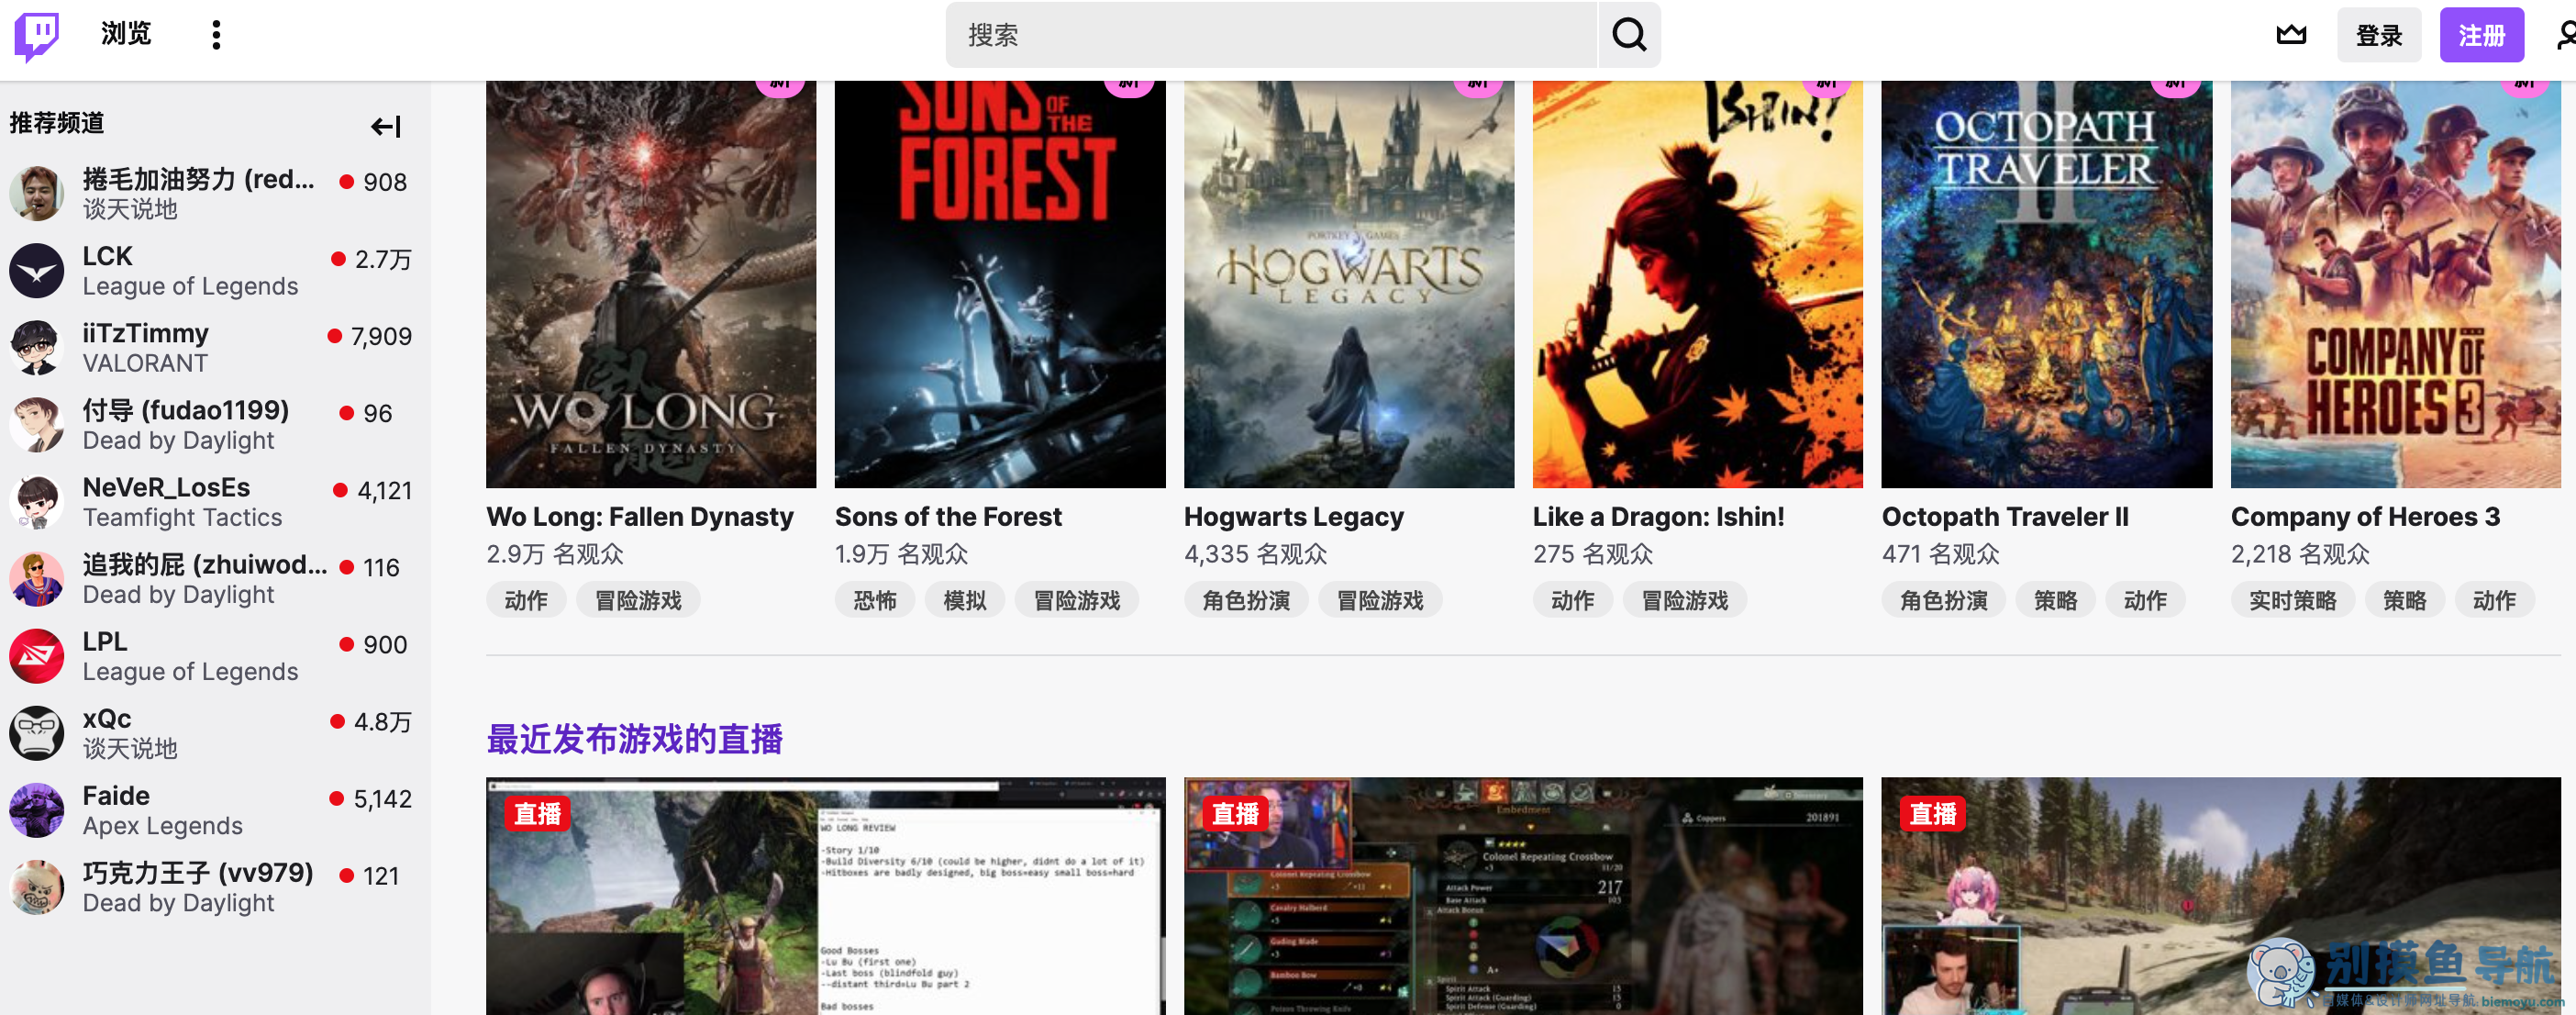Open the three-dot more options menu

click(x=216, y=36)
